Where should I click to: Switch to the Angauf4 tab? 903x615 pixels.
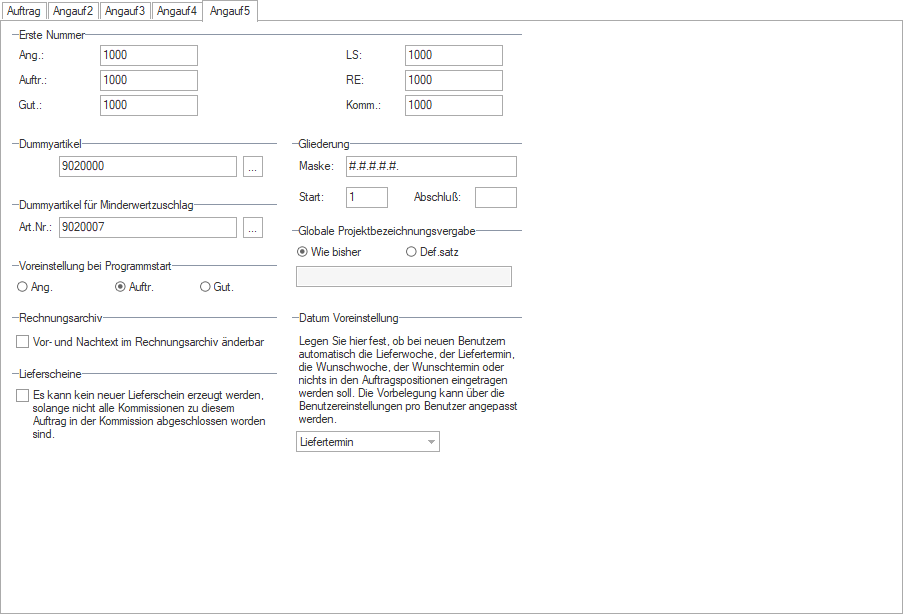point(177,11)
